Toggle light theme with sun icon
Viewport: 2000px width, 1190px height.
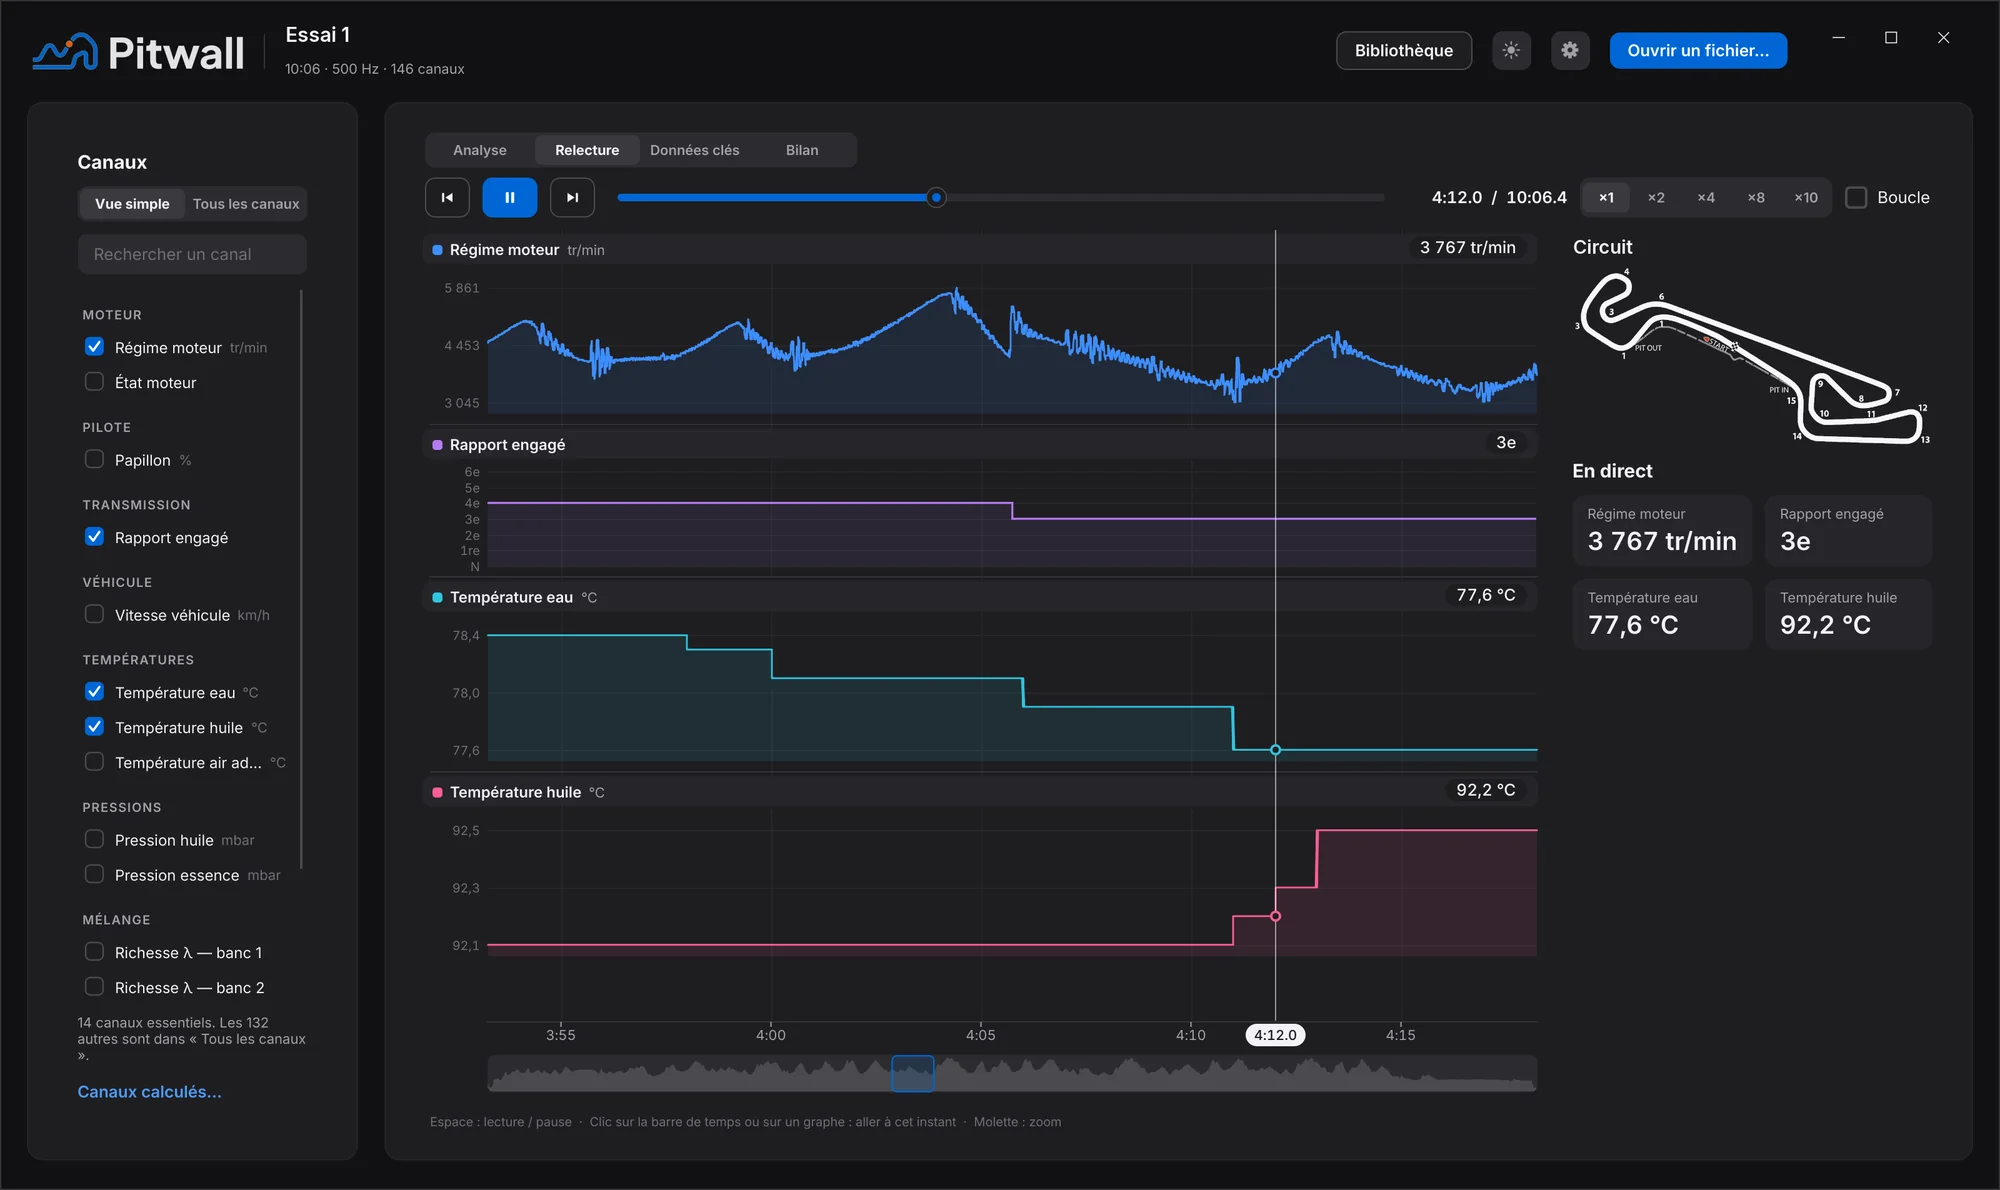pos(1511,50)
